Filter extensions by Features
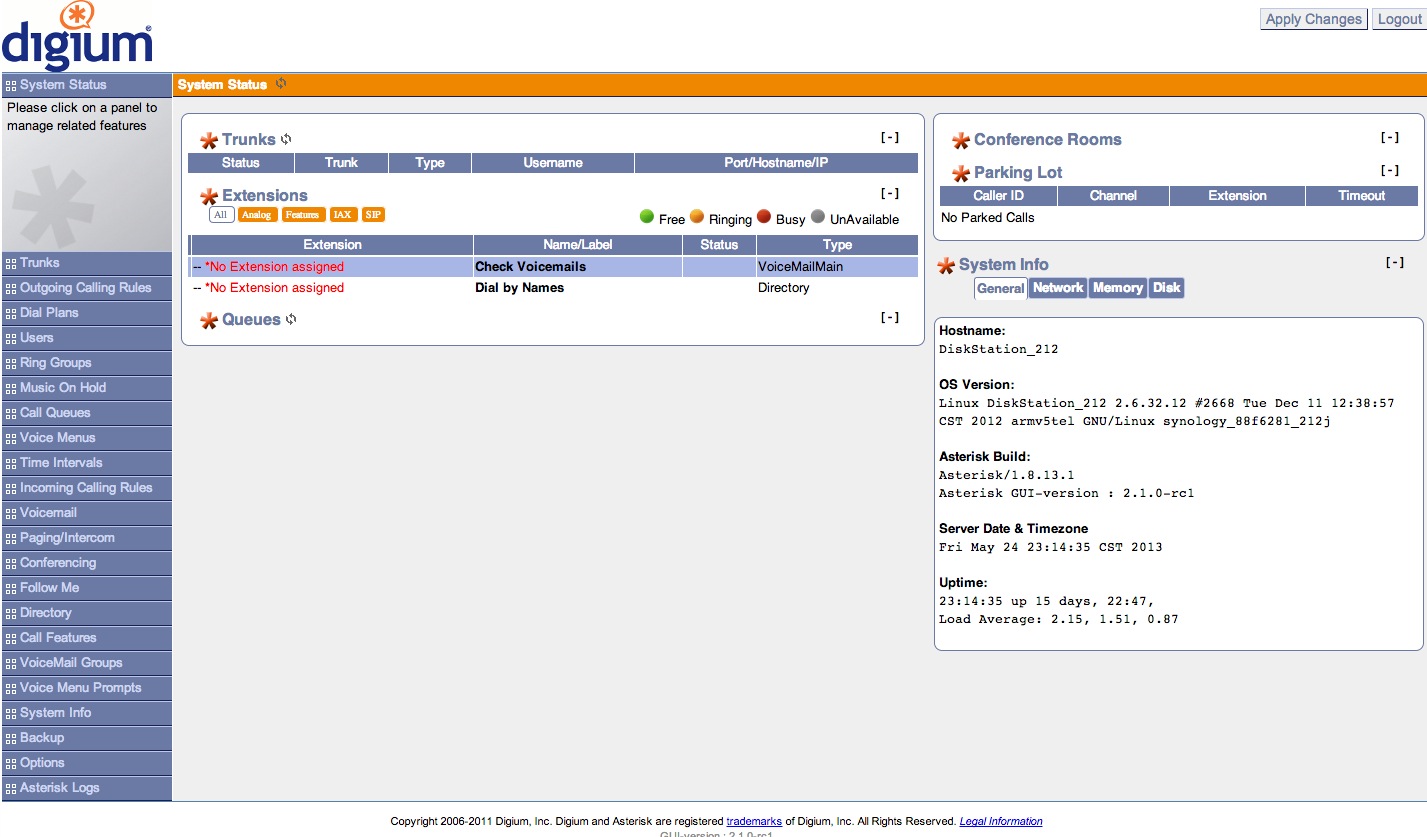The image size is (1427, 837). (302, 215)
